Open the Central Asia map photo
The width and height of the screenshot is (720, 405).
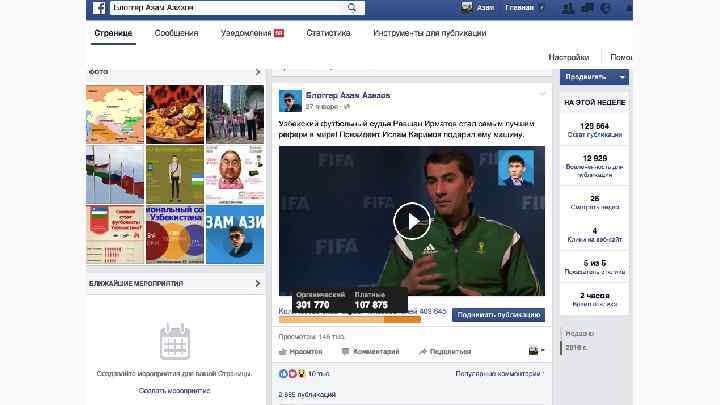(115, 114)
